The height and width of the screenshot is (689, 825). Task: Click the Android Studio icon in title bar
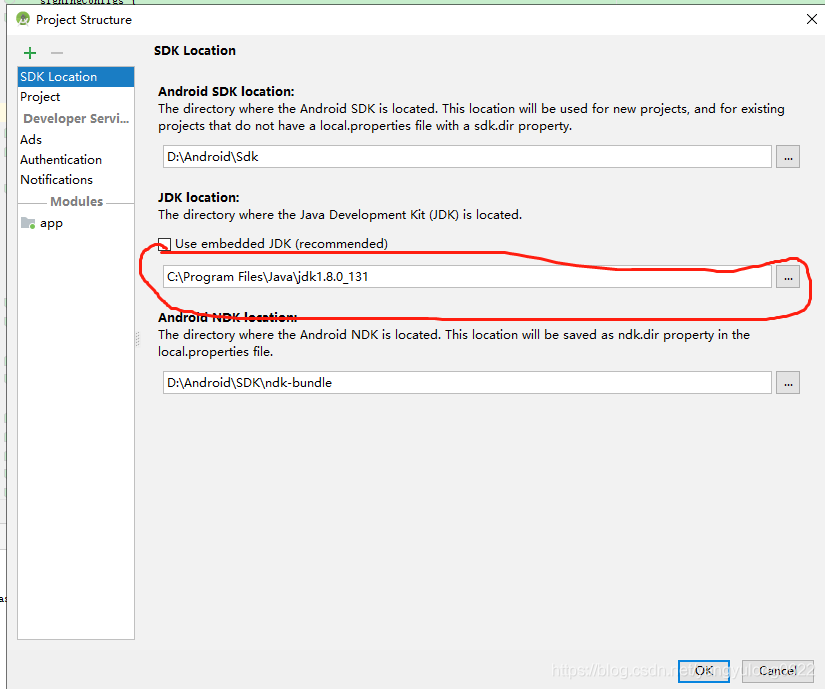23,19
